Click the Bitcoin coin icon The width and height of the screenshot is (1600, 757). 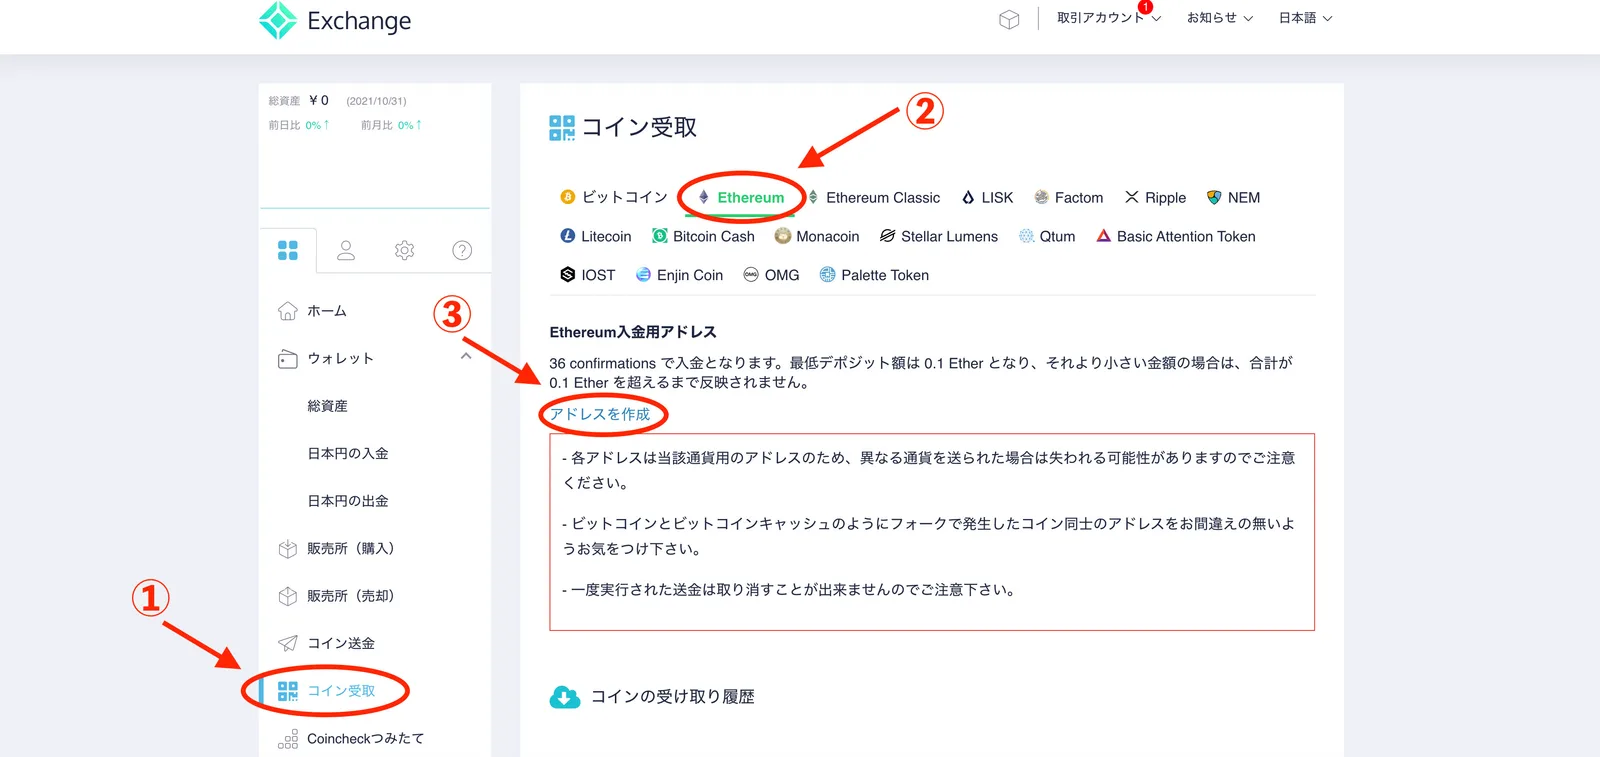coord(568,197)
